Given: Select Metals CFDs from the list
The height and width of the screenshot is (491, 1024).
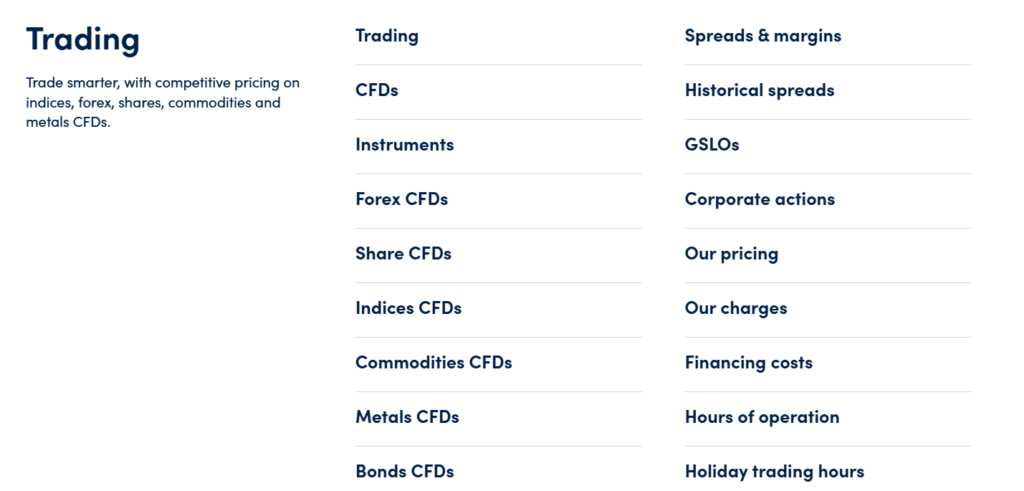Looking at the screenshot, I should [407, 417].
